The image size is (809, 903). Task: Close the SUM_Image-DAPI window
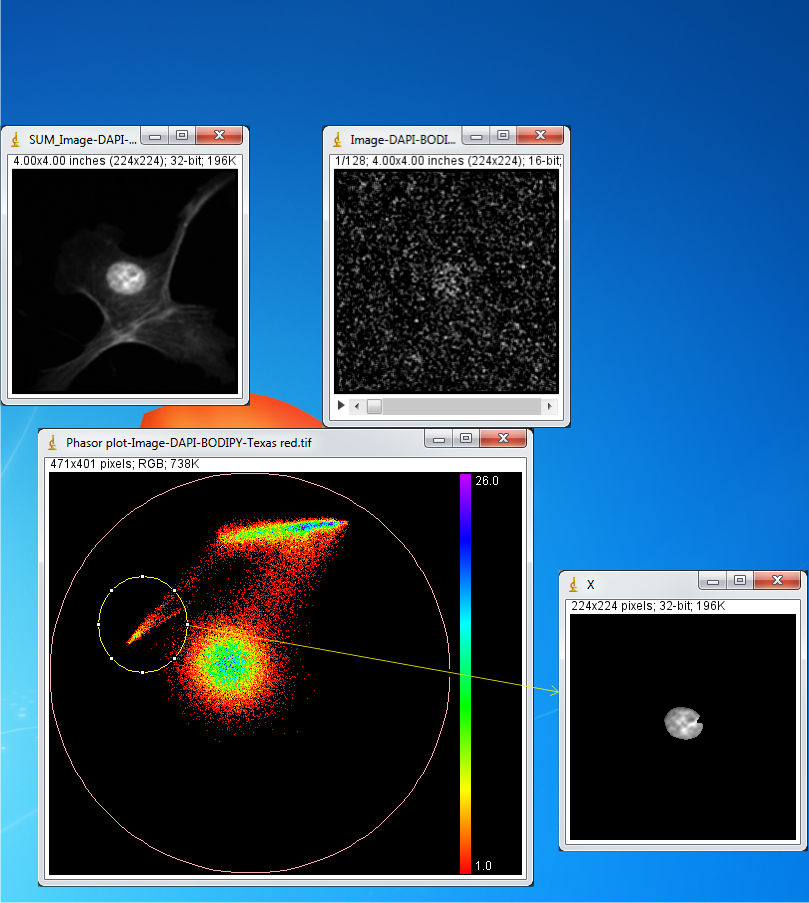[219, 135]
